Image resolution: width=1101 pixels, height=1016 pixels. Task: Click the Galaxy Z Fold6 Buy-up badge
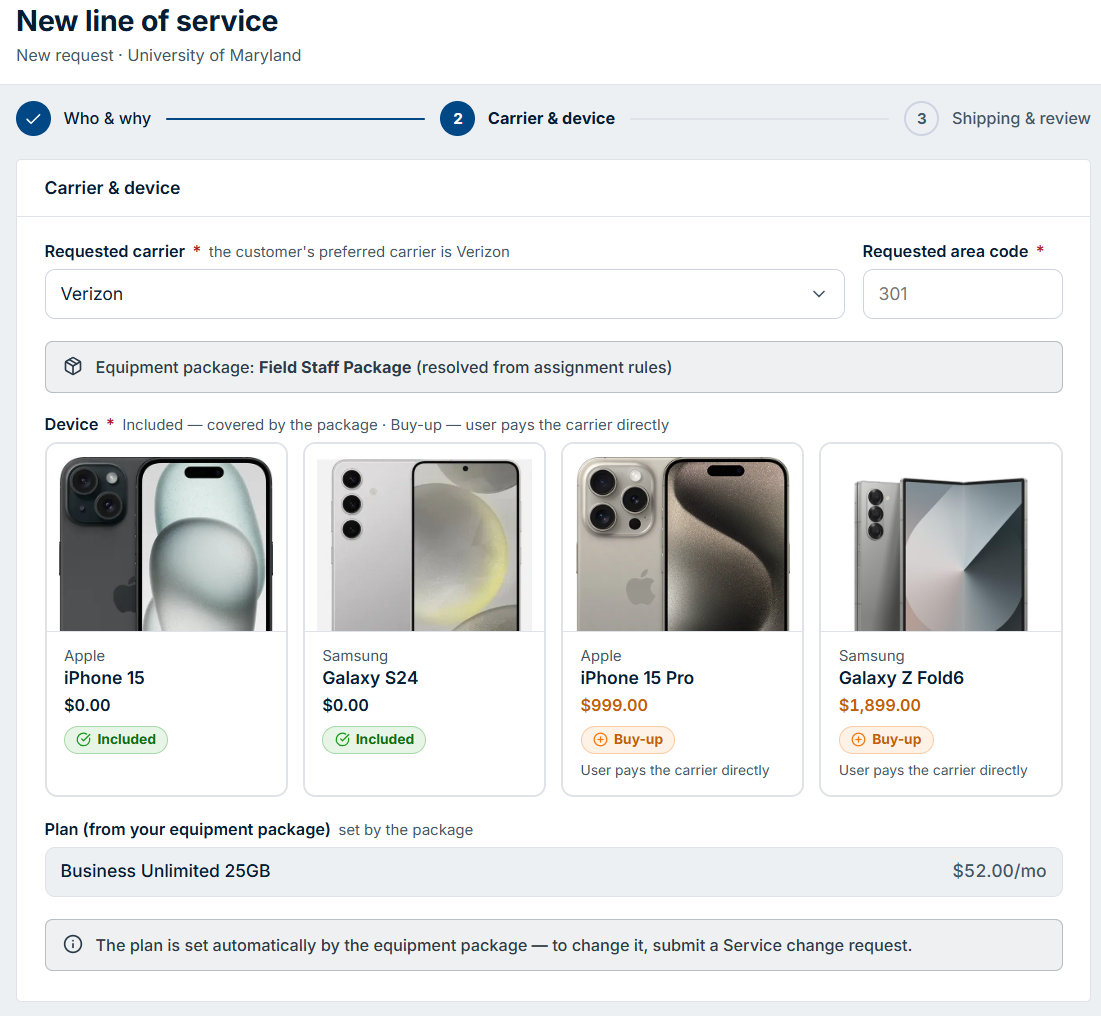886,739
